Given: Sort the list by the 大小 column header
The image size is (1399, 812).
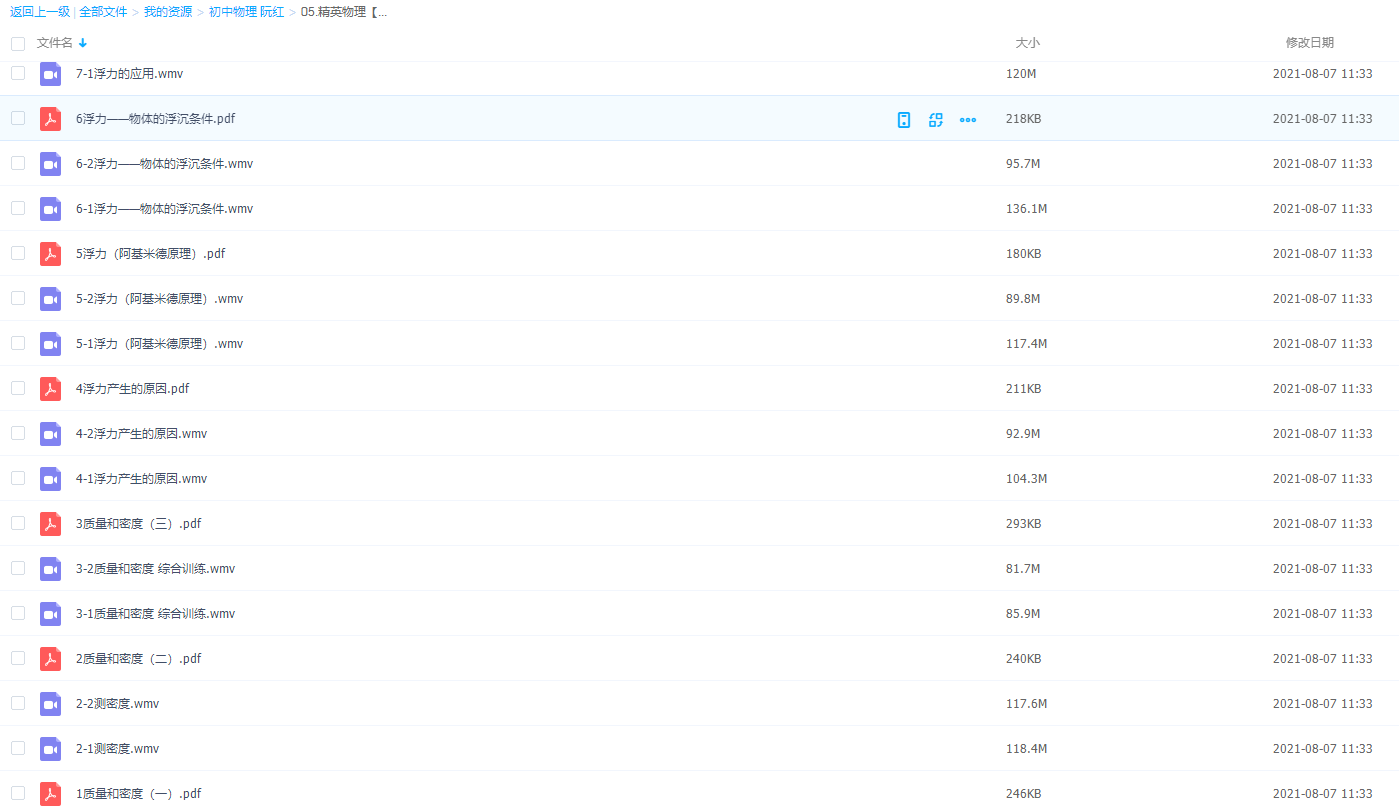Looking at the screenshot, I should coord(1027,43).
